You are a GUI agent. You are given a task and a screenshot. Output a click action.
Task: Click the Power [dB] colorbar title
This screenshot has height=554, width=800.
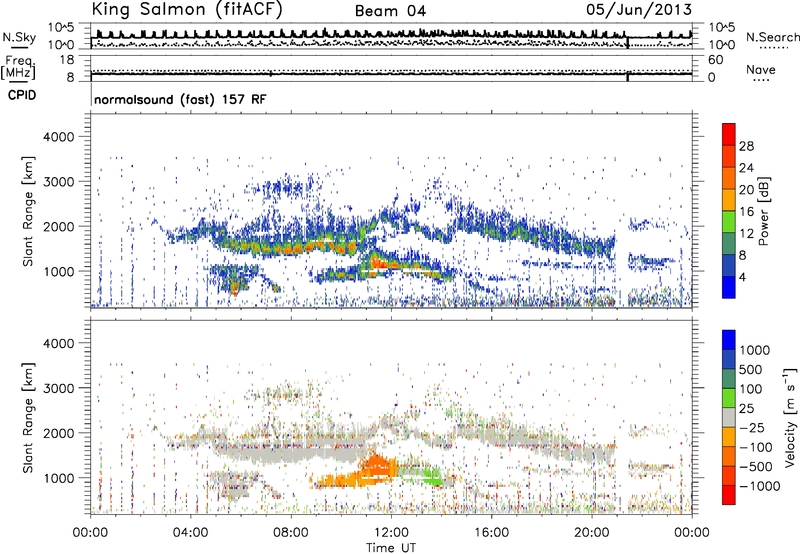763,211
